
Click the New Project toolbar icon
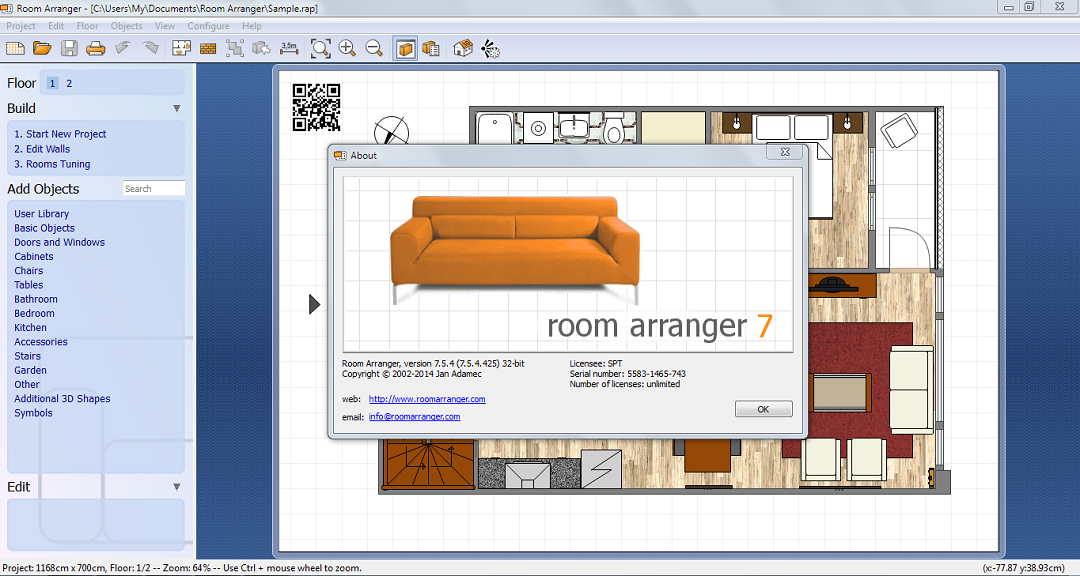click(x=15, y=48)
